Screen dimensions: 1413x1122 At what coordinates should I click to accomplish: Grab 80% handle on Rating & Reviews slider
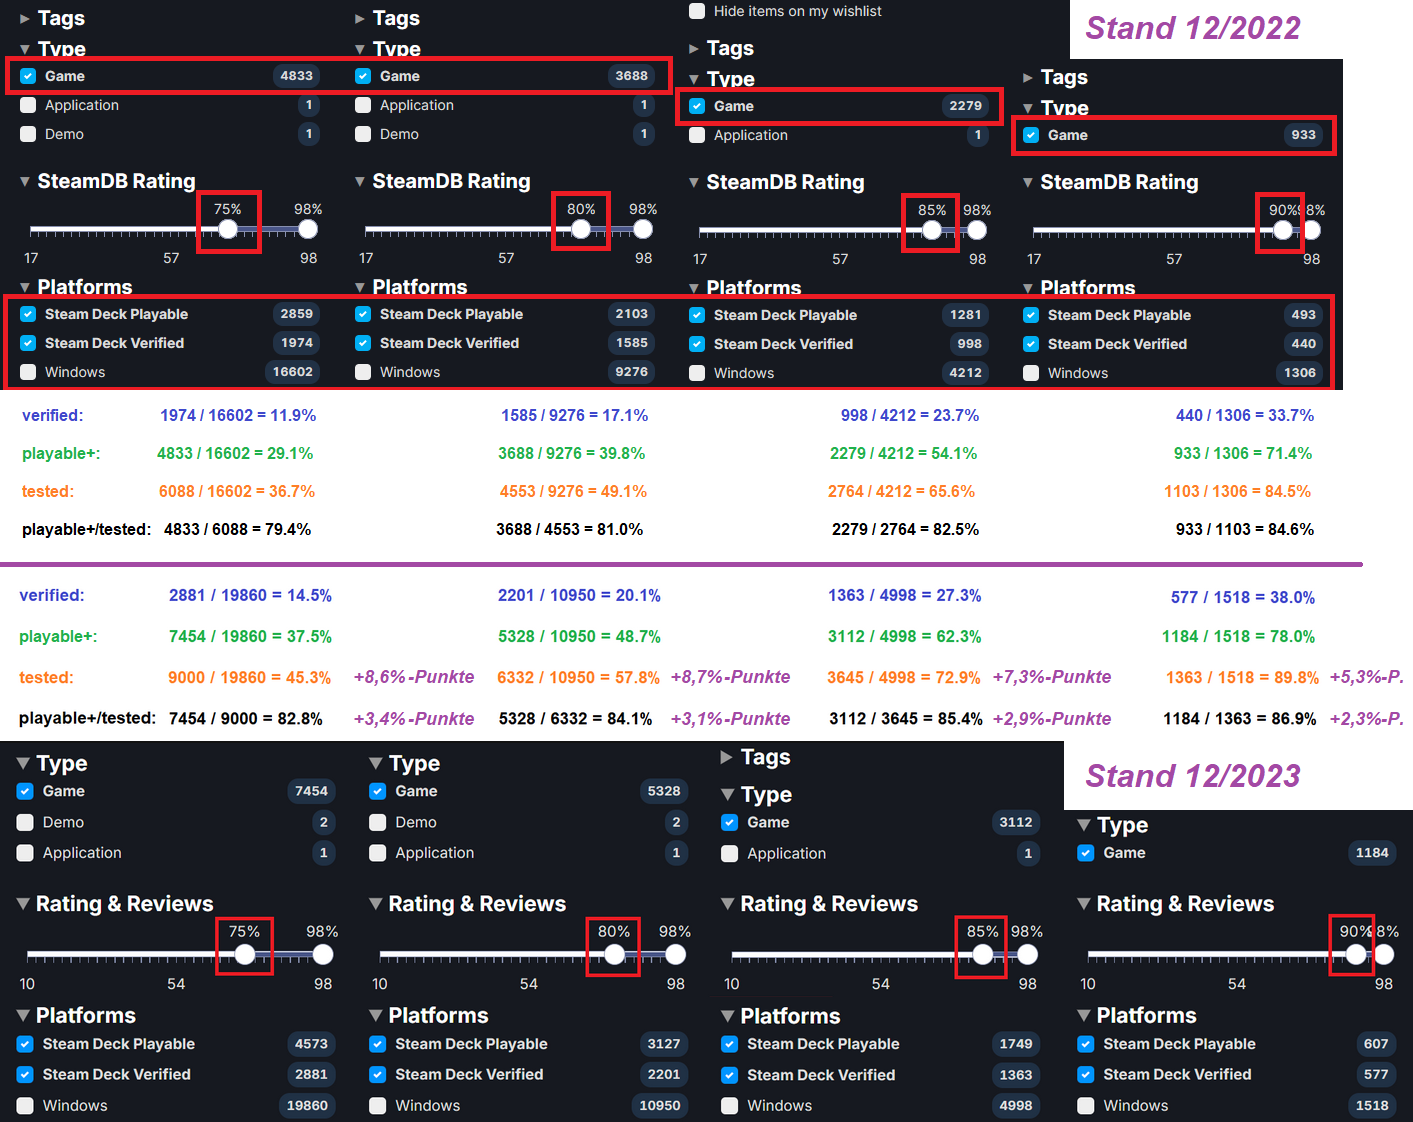(x=615, y=955)
